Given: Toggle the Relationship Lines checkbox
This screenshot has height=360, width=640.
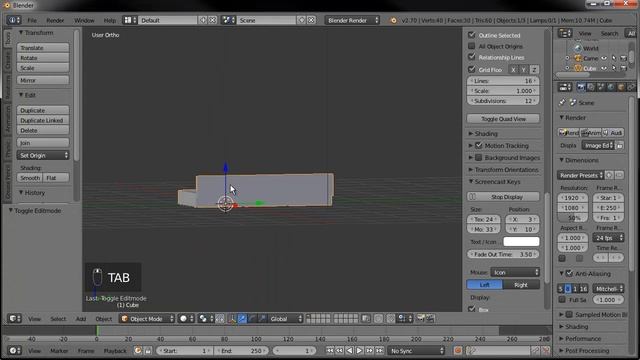Looking at the screenshot, I should click(471, 57).
